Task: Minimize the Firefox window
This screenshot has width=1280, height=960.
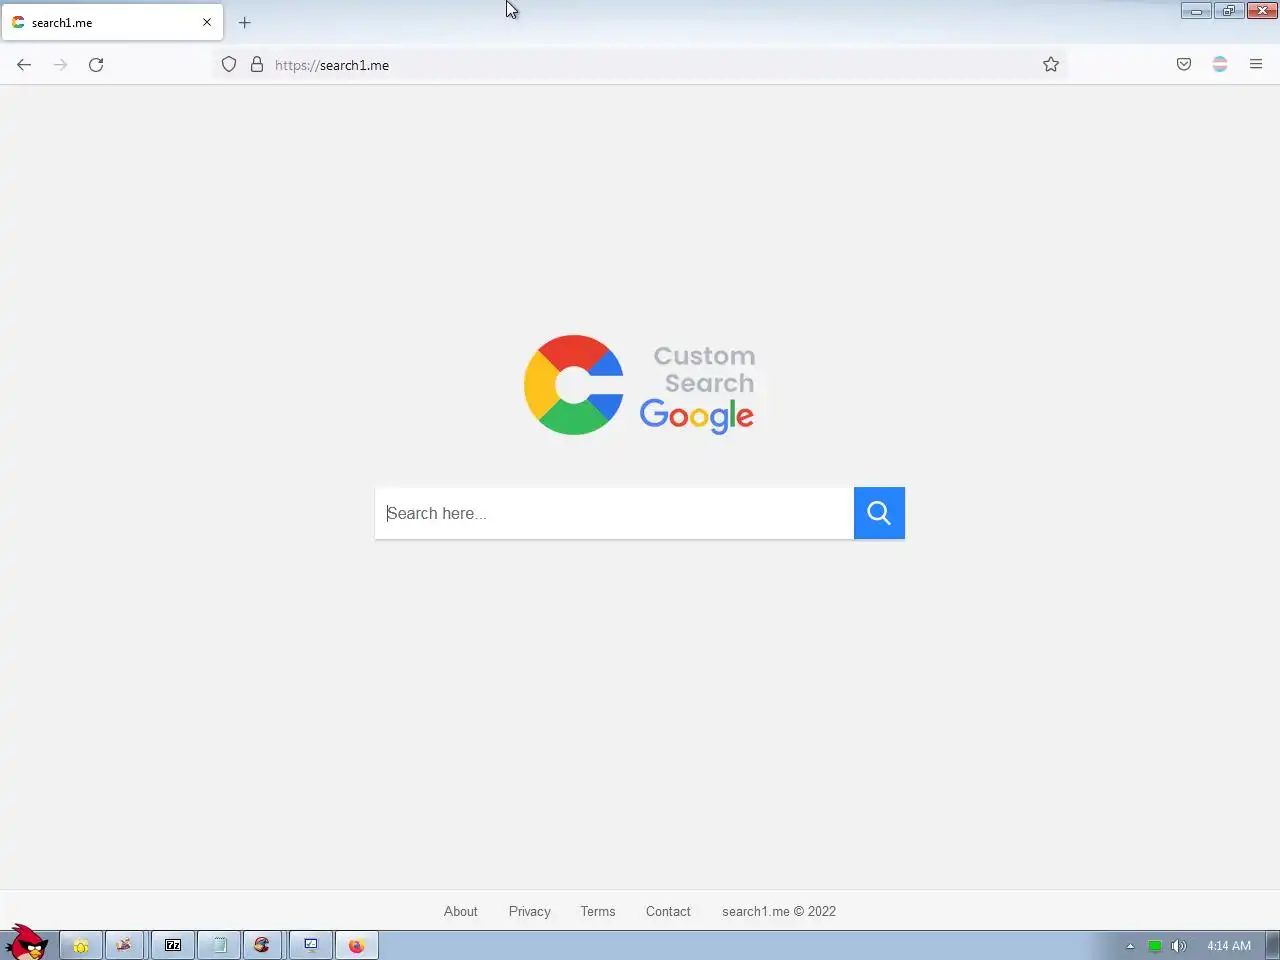Action: (1196, 11)
